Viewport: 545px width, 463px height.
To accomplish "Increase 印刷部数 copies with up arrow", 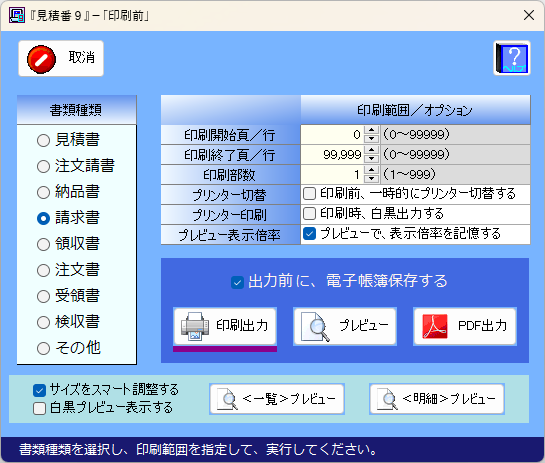I will [x=372, y=170].
